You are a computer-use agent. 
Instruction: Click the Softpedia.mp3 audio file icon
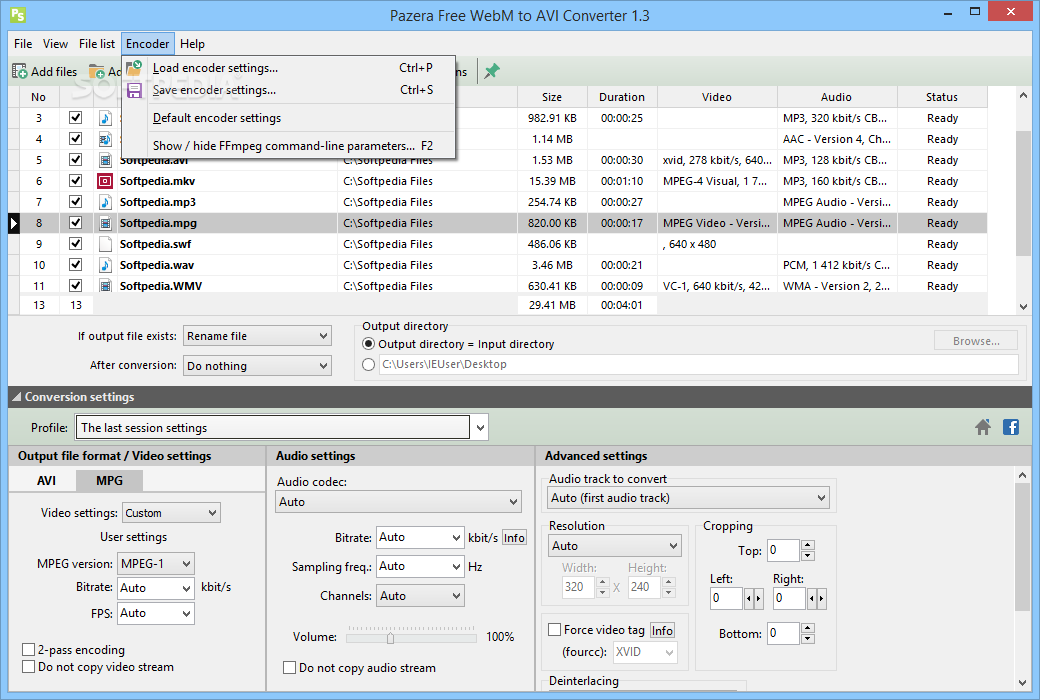pyautogui.click(x=105, y=202)
